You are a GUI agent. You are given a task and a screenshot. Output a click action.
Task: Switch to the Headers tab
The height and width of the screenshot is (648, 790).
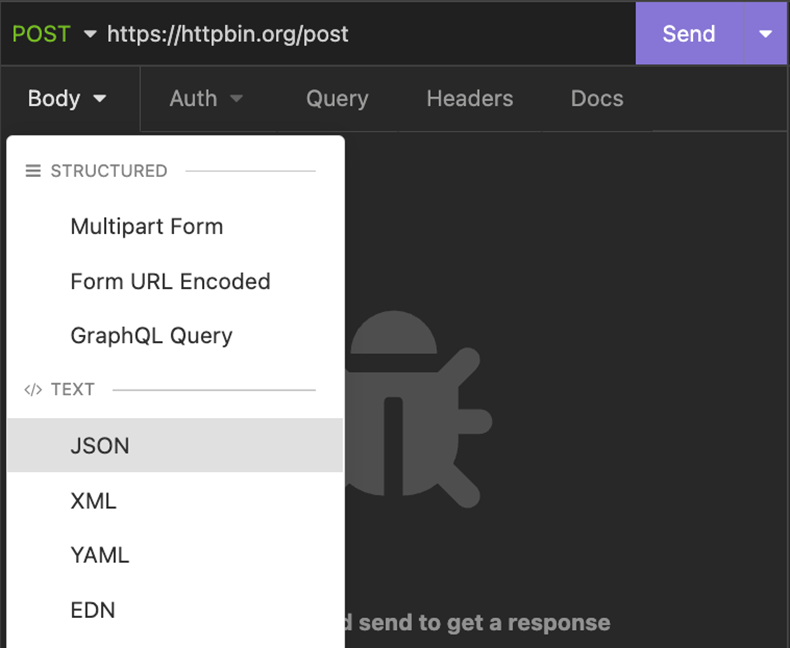pyautogui.click(x=469, y=98)
